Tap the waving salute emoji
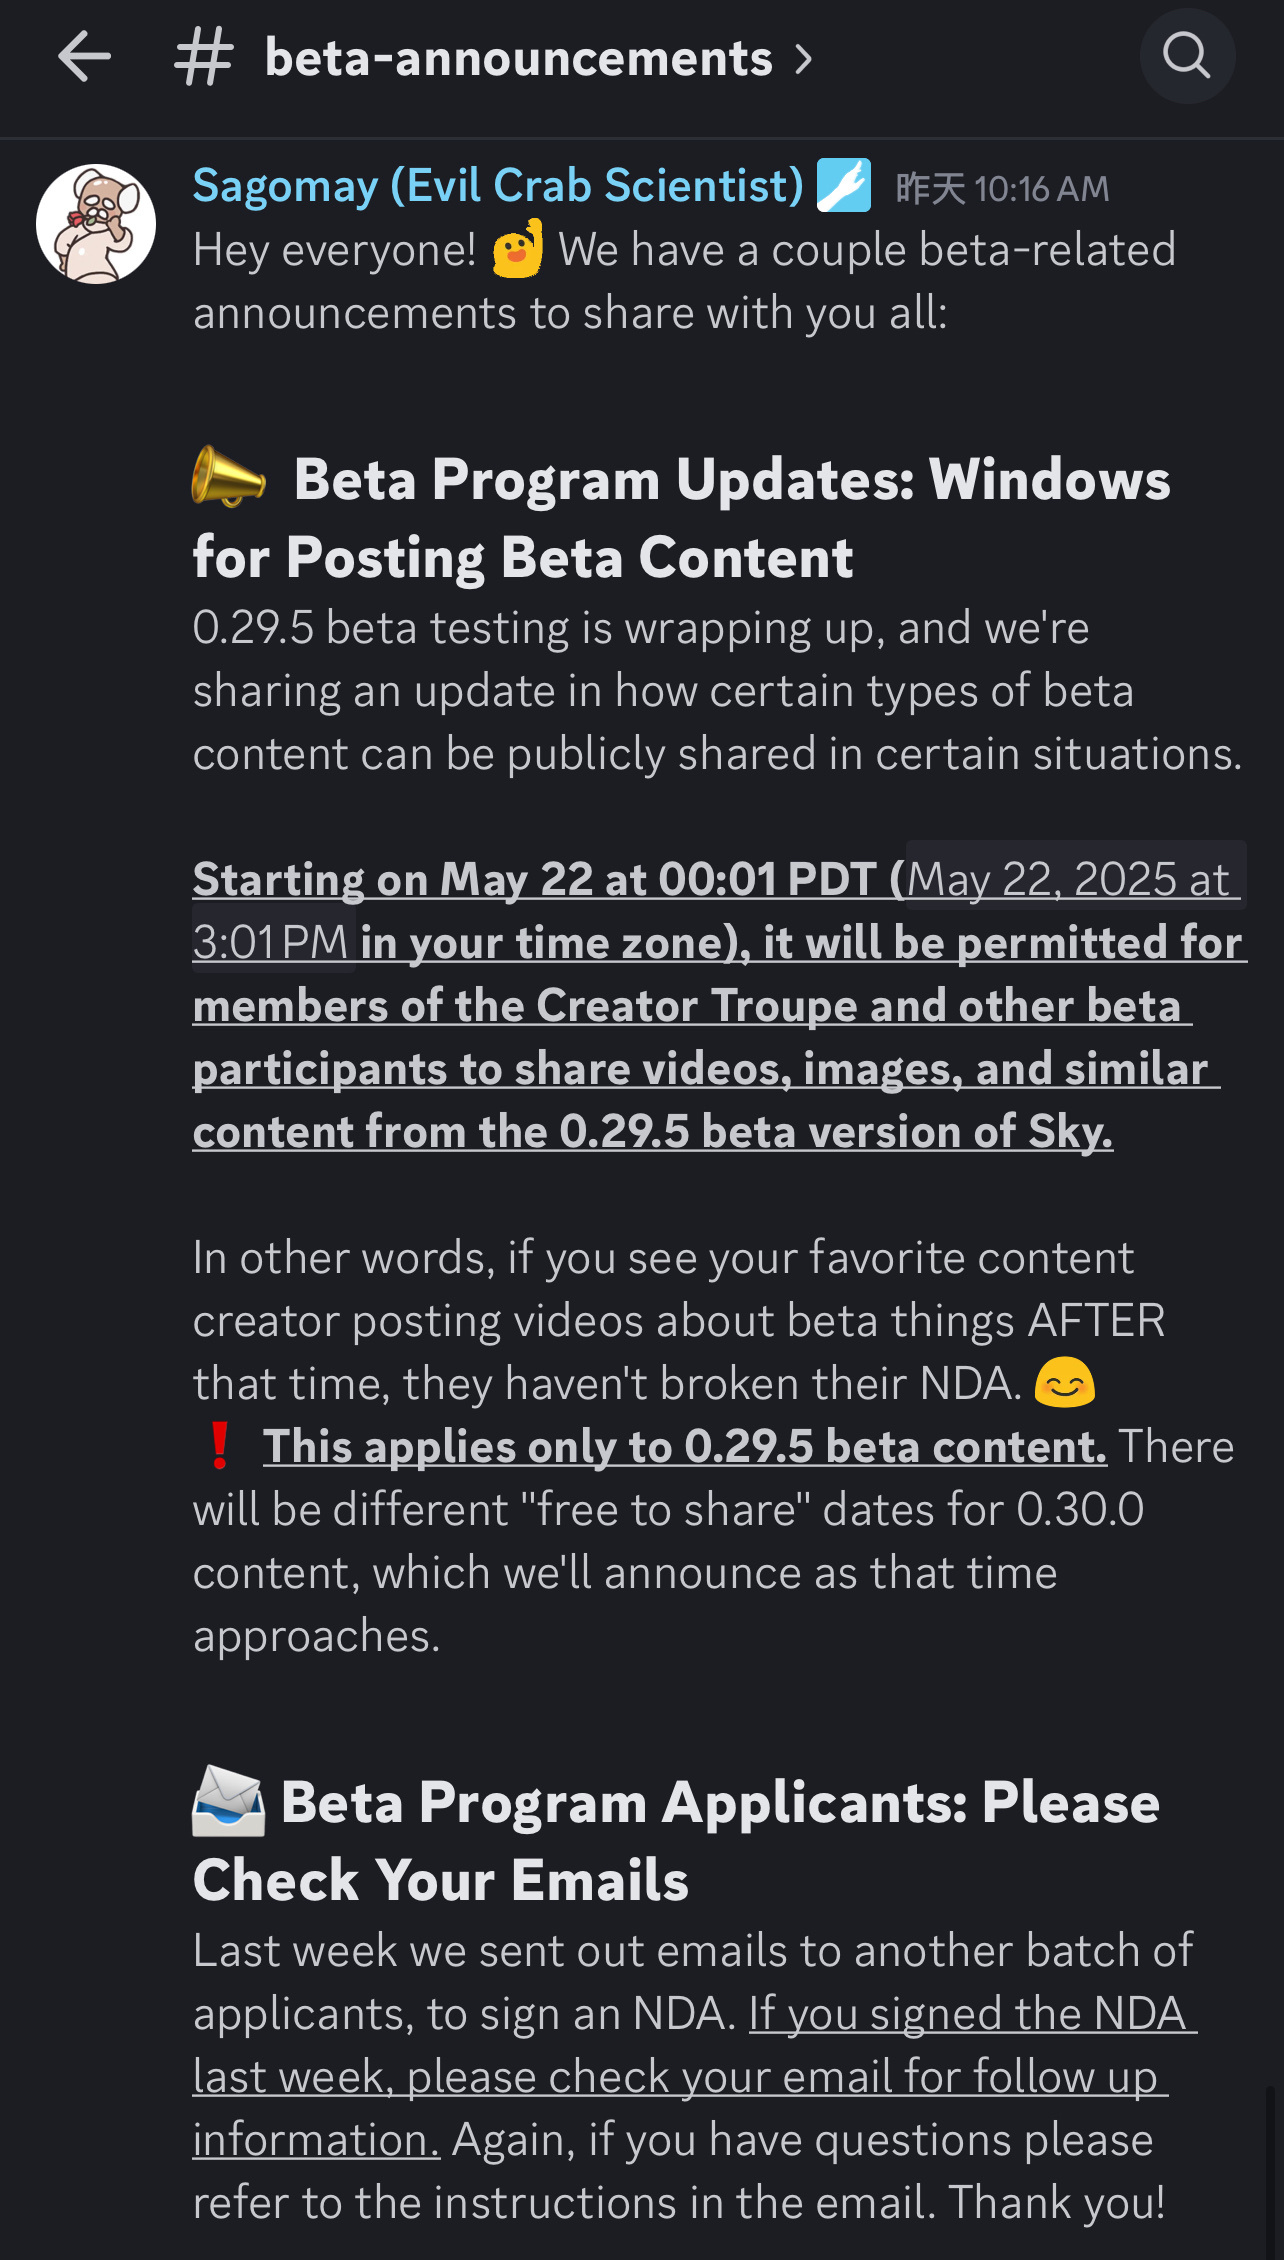This screenshot has height=2260, width=1284. 518,250
